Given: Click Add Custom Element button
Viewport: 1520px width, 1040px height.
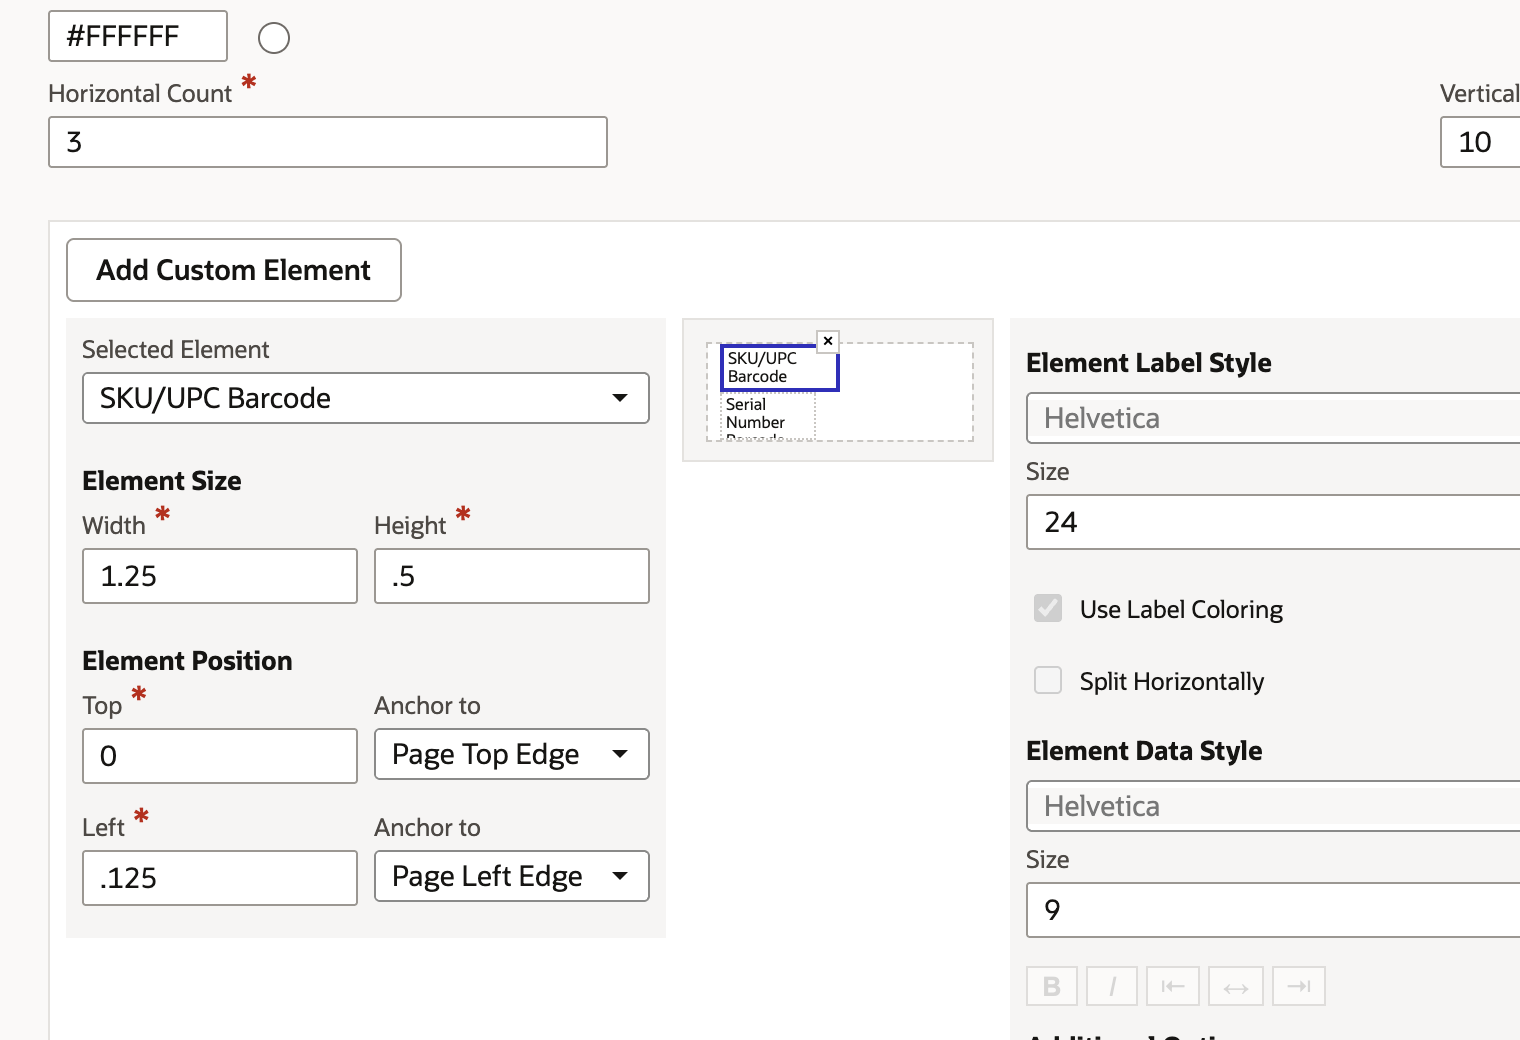Looking at the screenshot, I should 234,270.
